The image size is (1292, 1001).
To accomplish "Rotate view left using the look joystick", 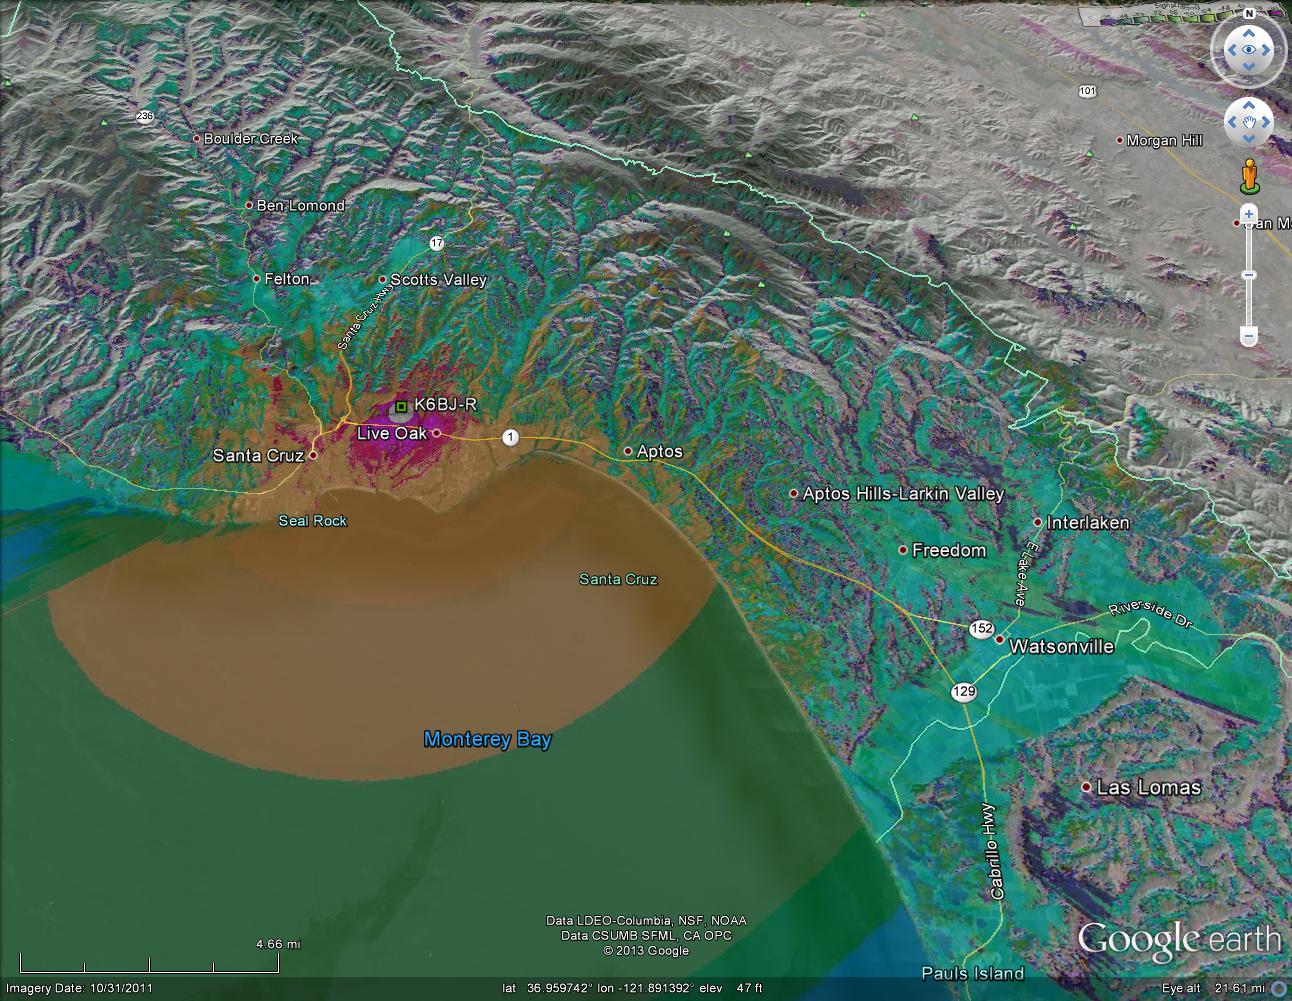I will pos(1229,49).
